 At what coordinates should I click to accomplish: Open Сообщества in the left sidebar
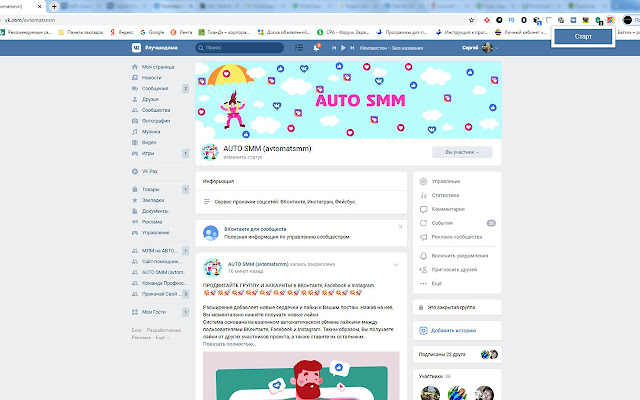(156, 110)
